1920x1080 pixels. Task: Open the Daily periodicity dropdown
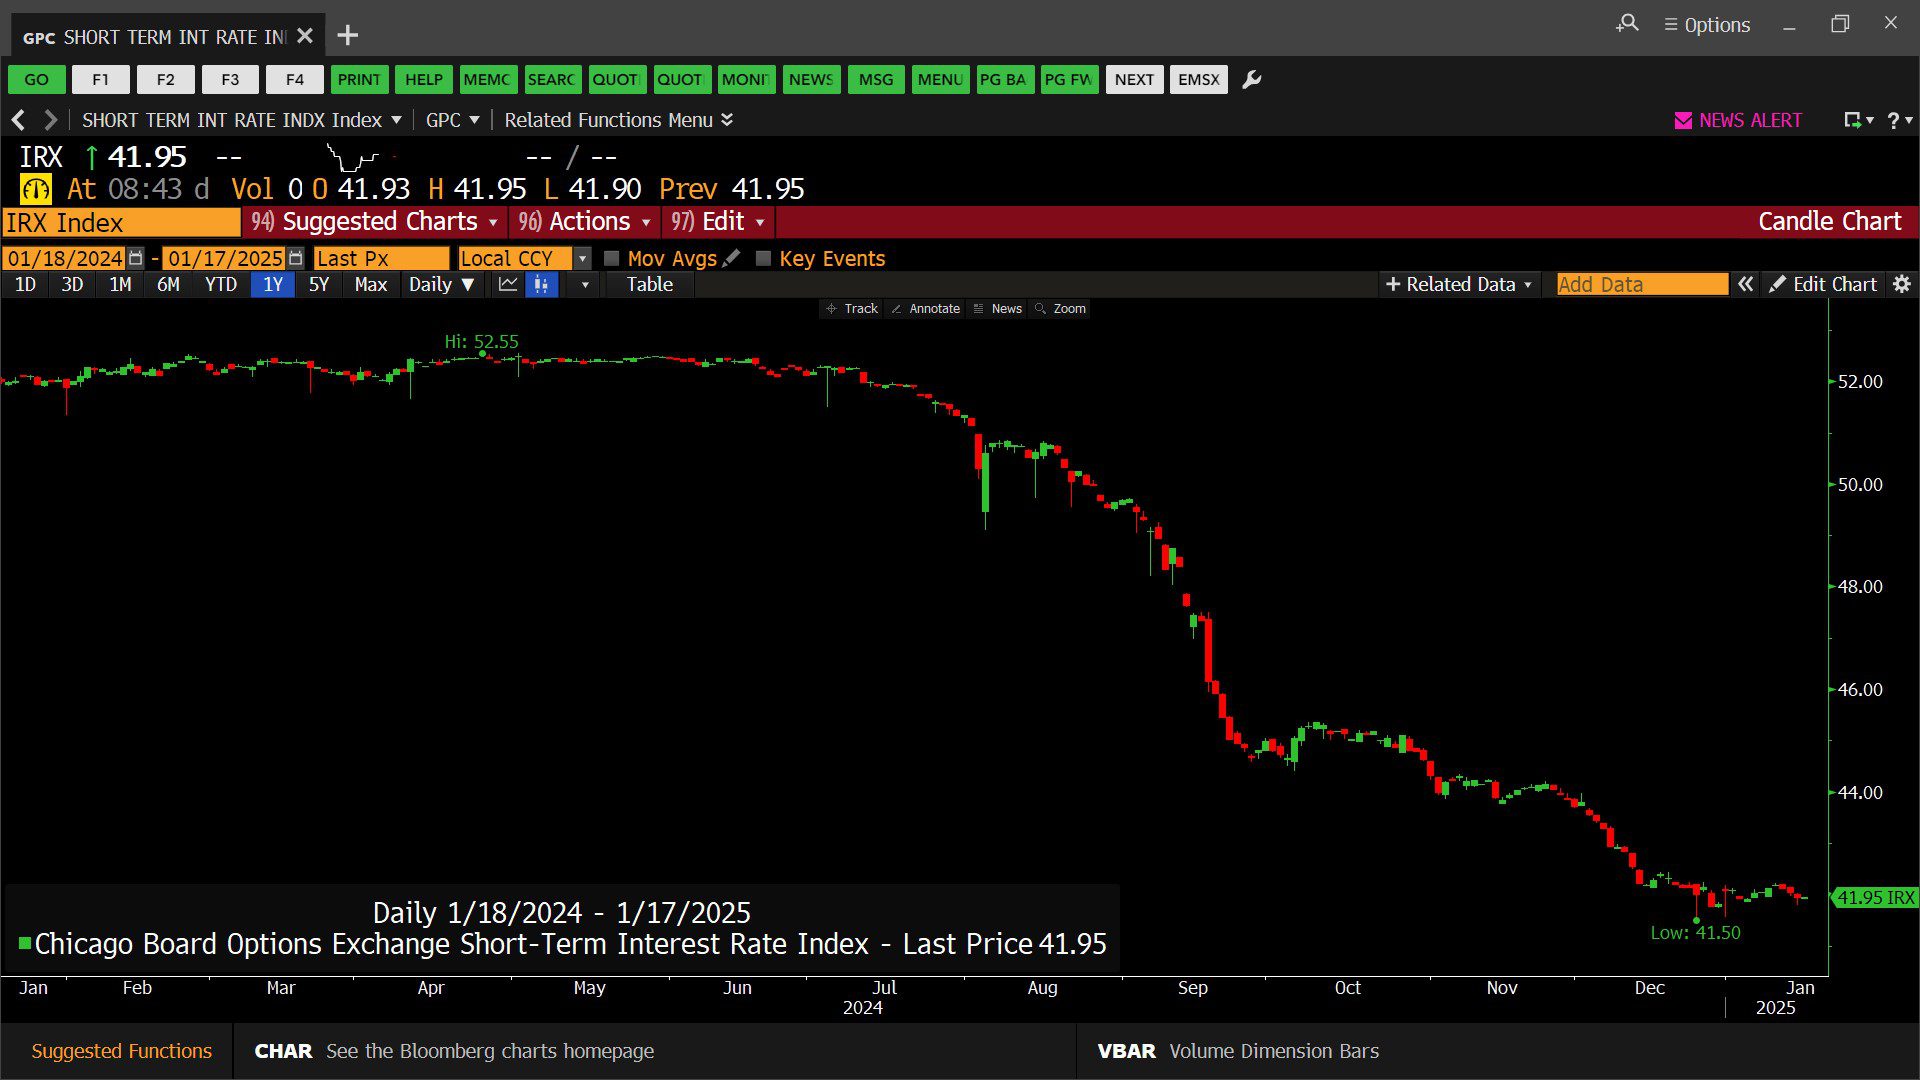[441, 285]
